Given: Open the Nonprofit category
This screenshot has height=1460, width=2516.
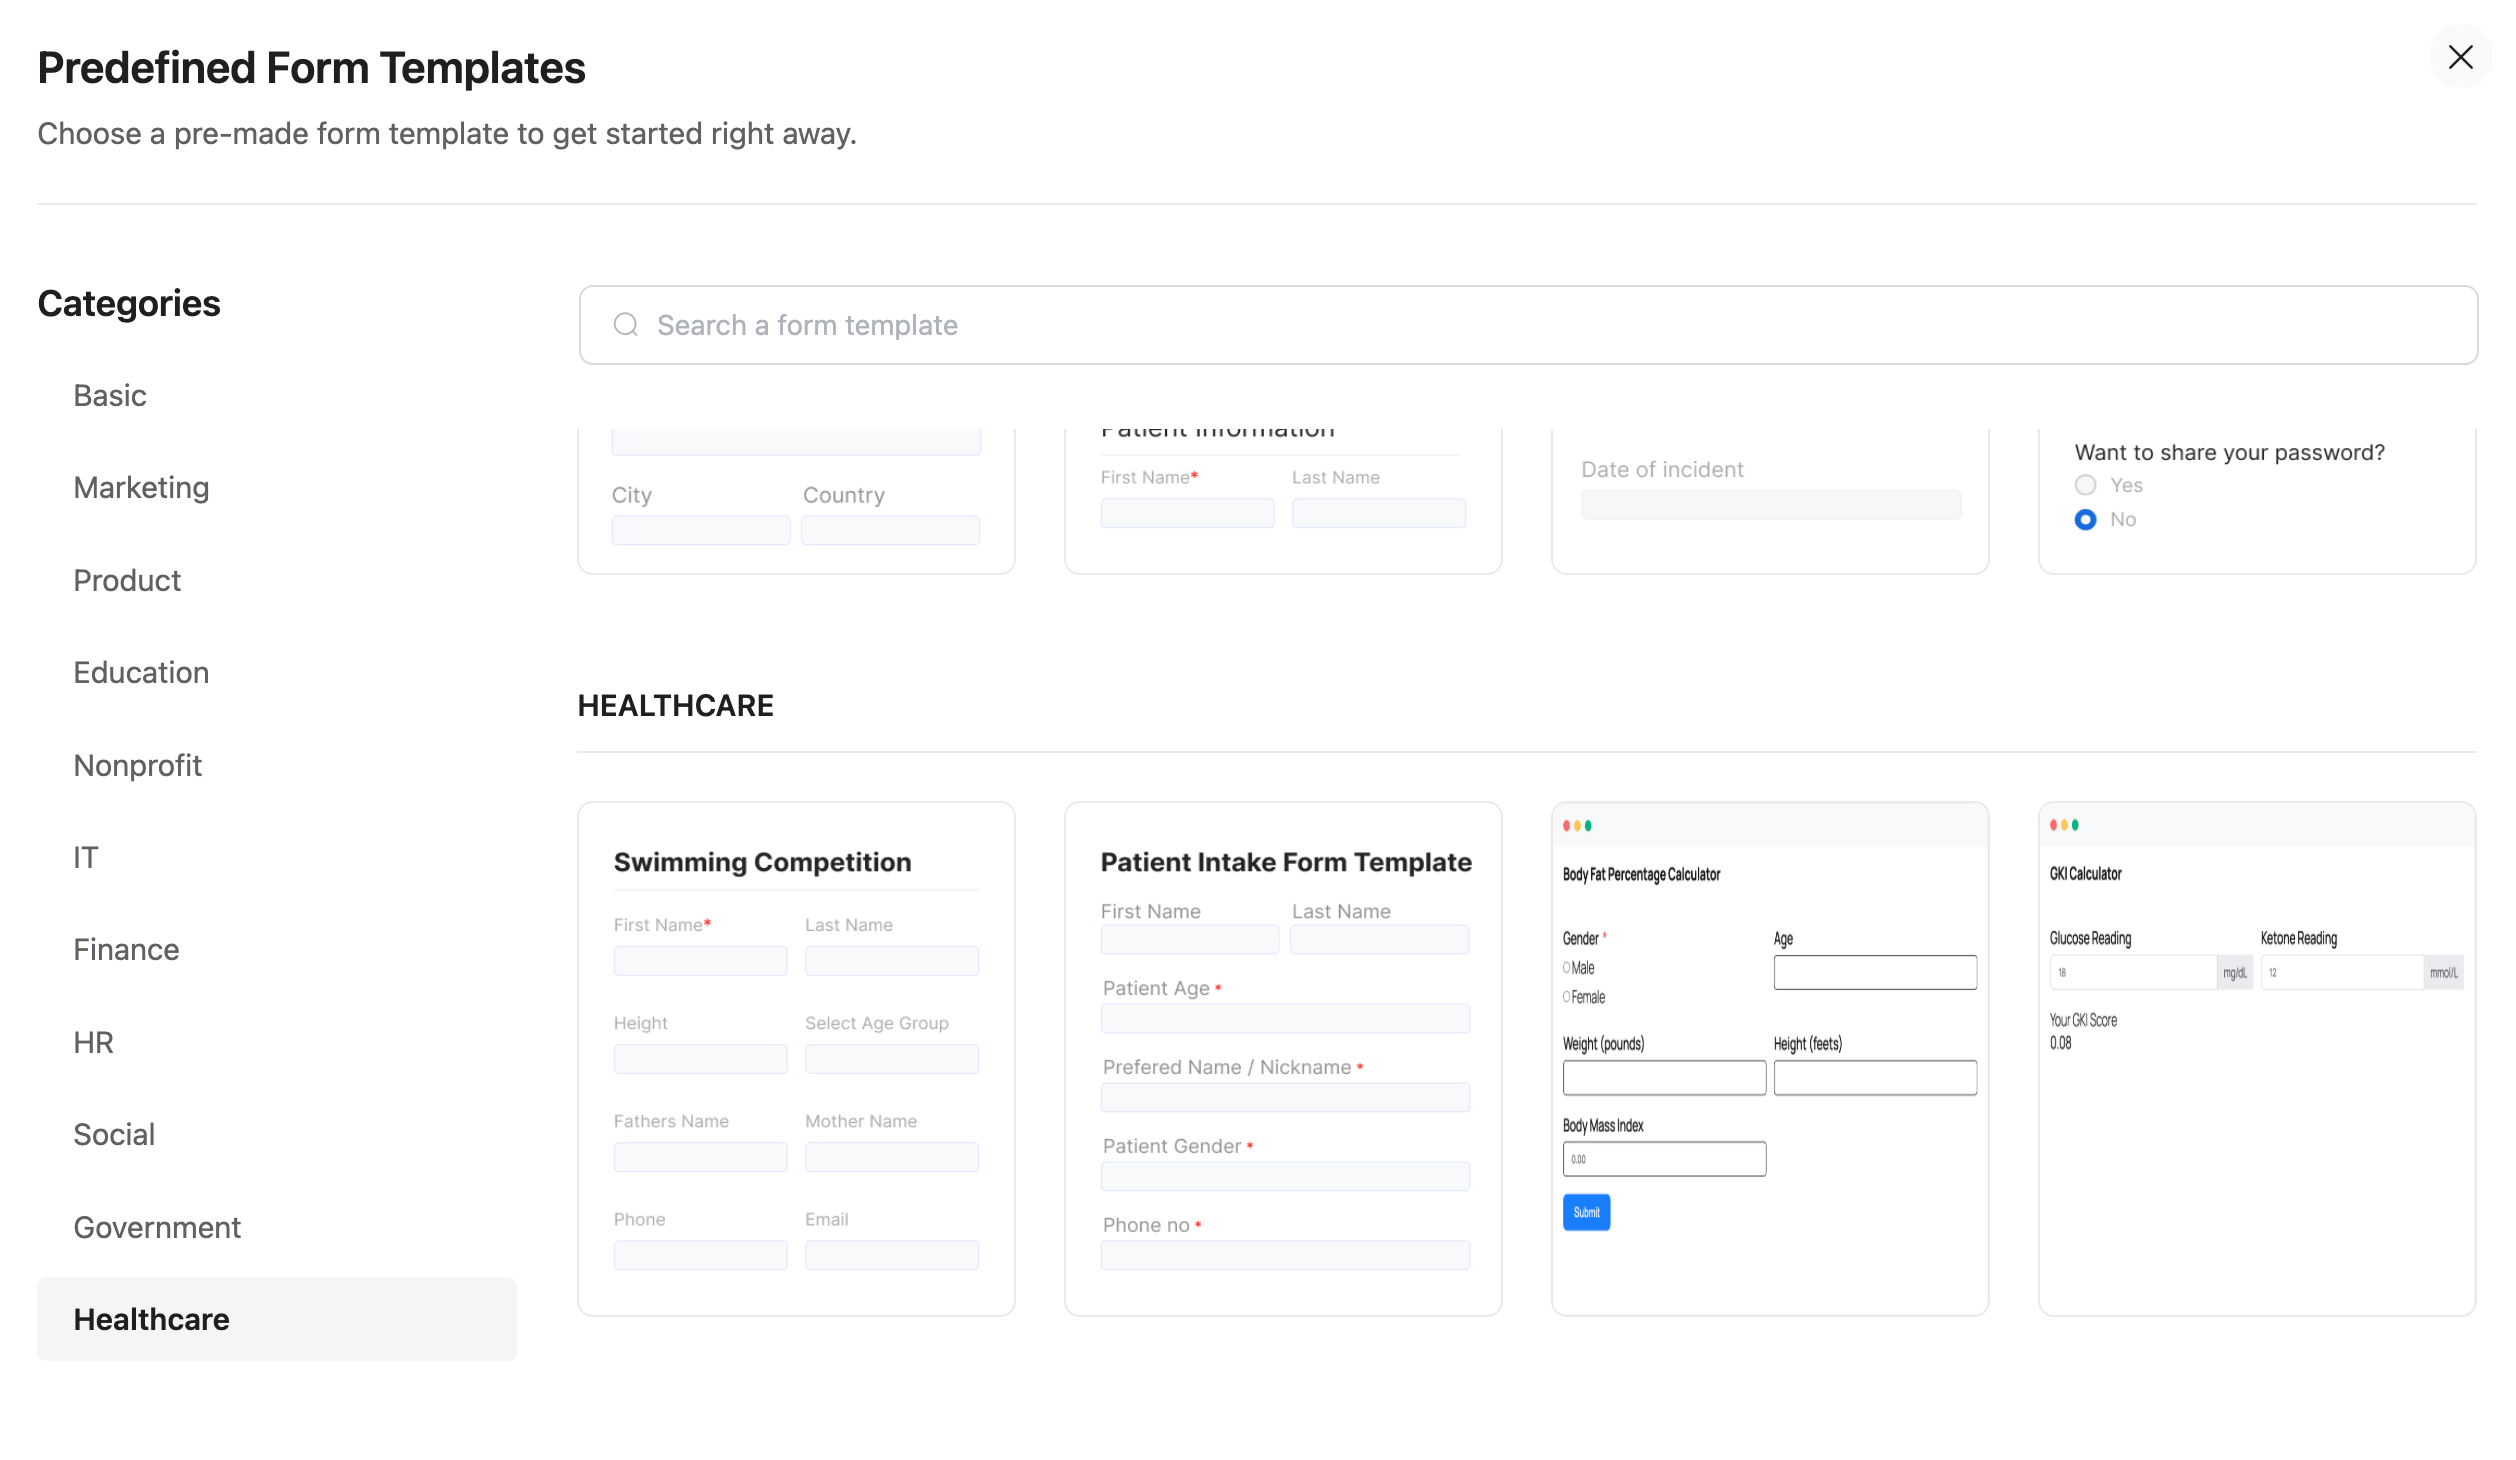Looking at the screenshot, I should pos(138,765).
